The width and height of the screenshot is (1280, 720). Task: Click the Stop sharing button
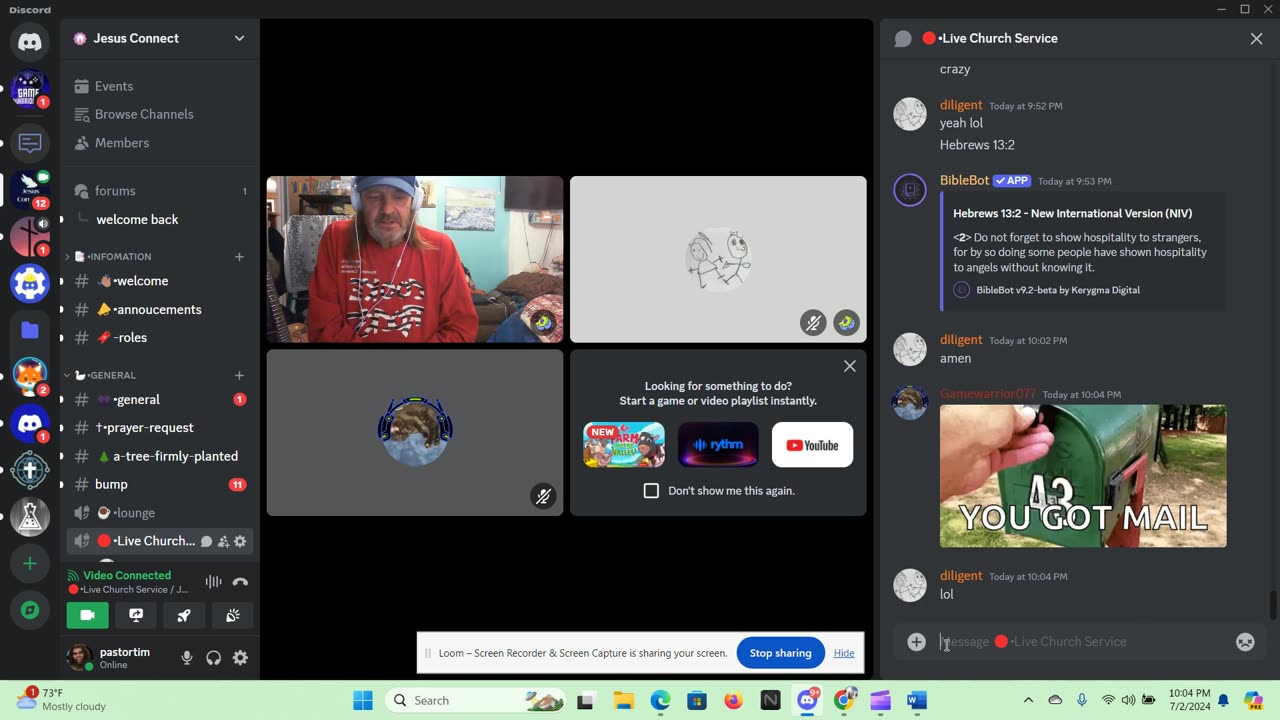point(780,653)
